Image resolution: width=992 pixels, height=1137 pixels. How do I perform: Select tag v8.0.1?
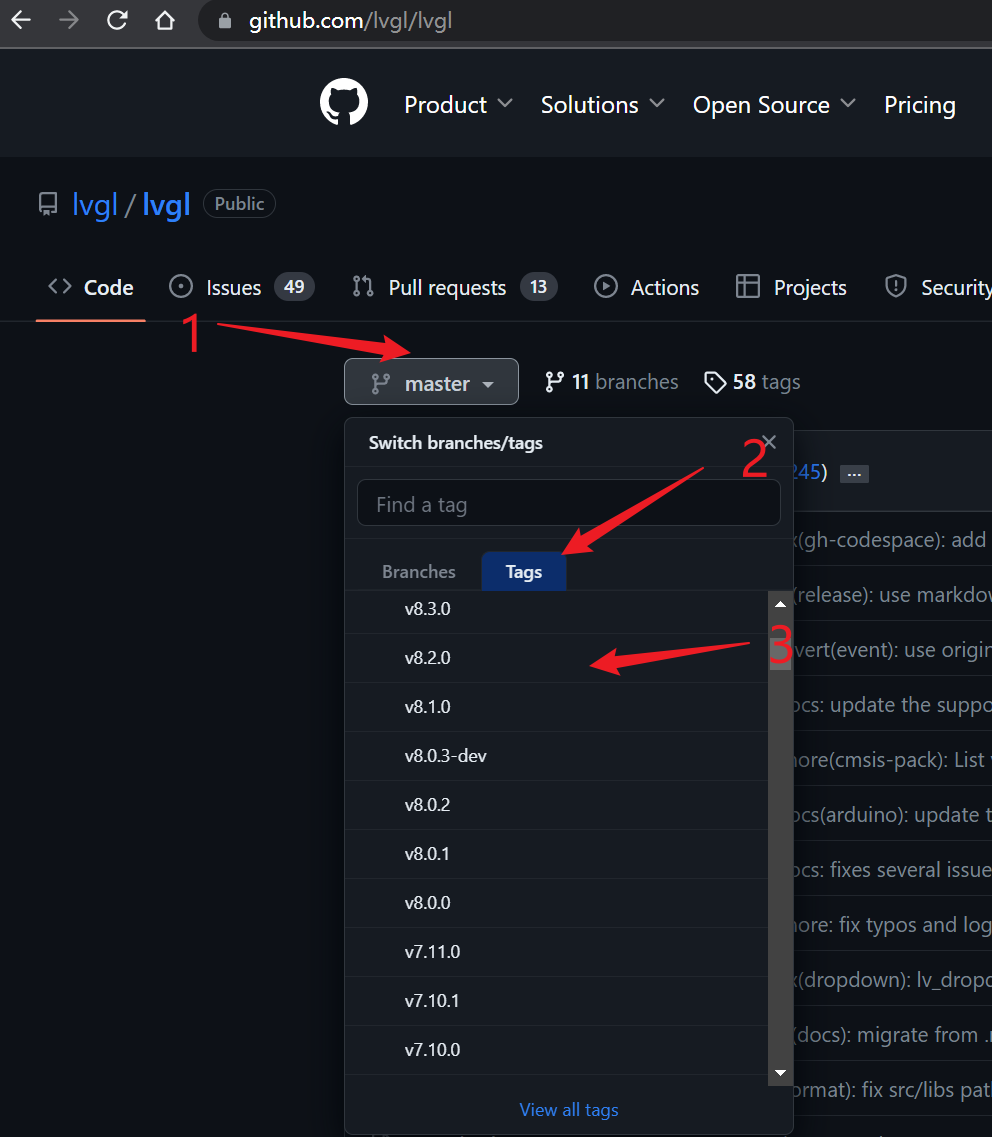[556, 854]
